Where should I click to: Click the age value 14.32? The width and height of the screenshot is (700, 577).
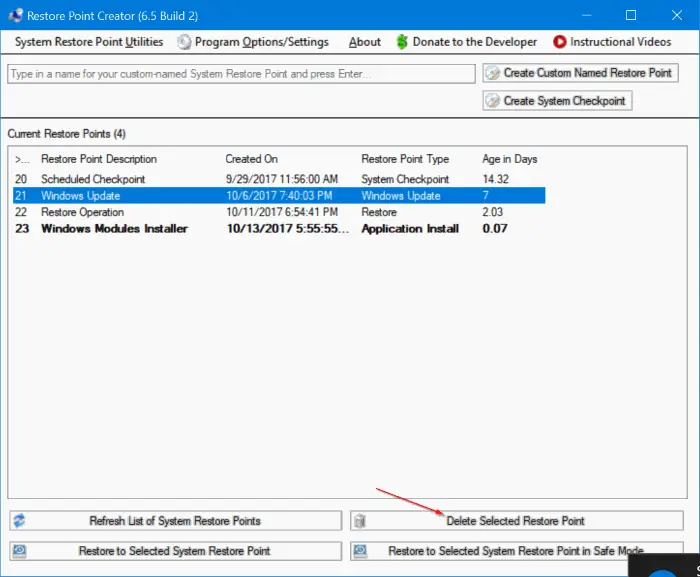coord(496,179)
